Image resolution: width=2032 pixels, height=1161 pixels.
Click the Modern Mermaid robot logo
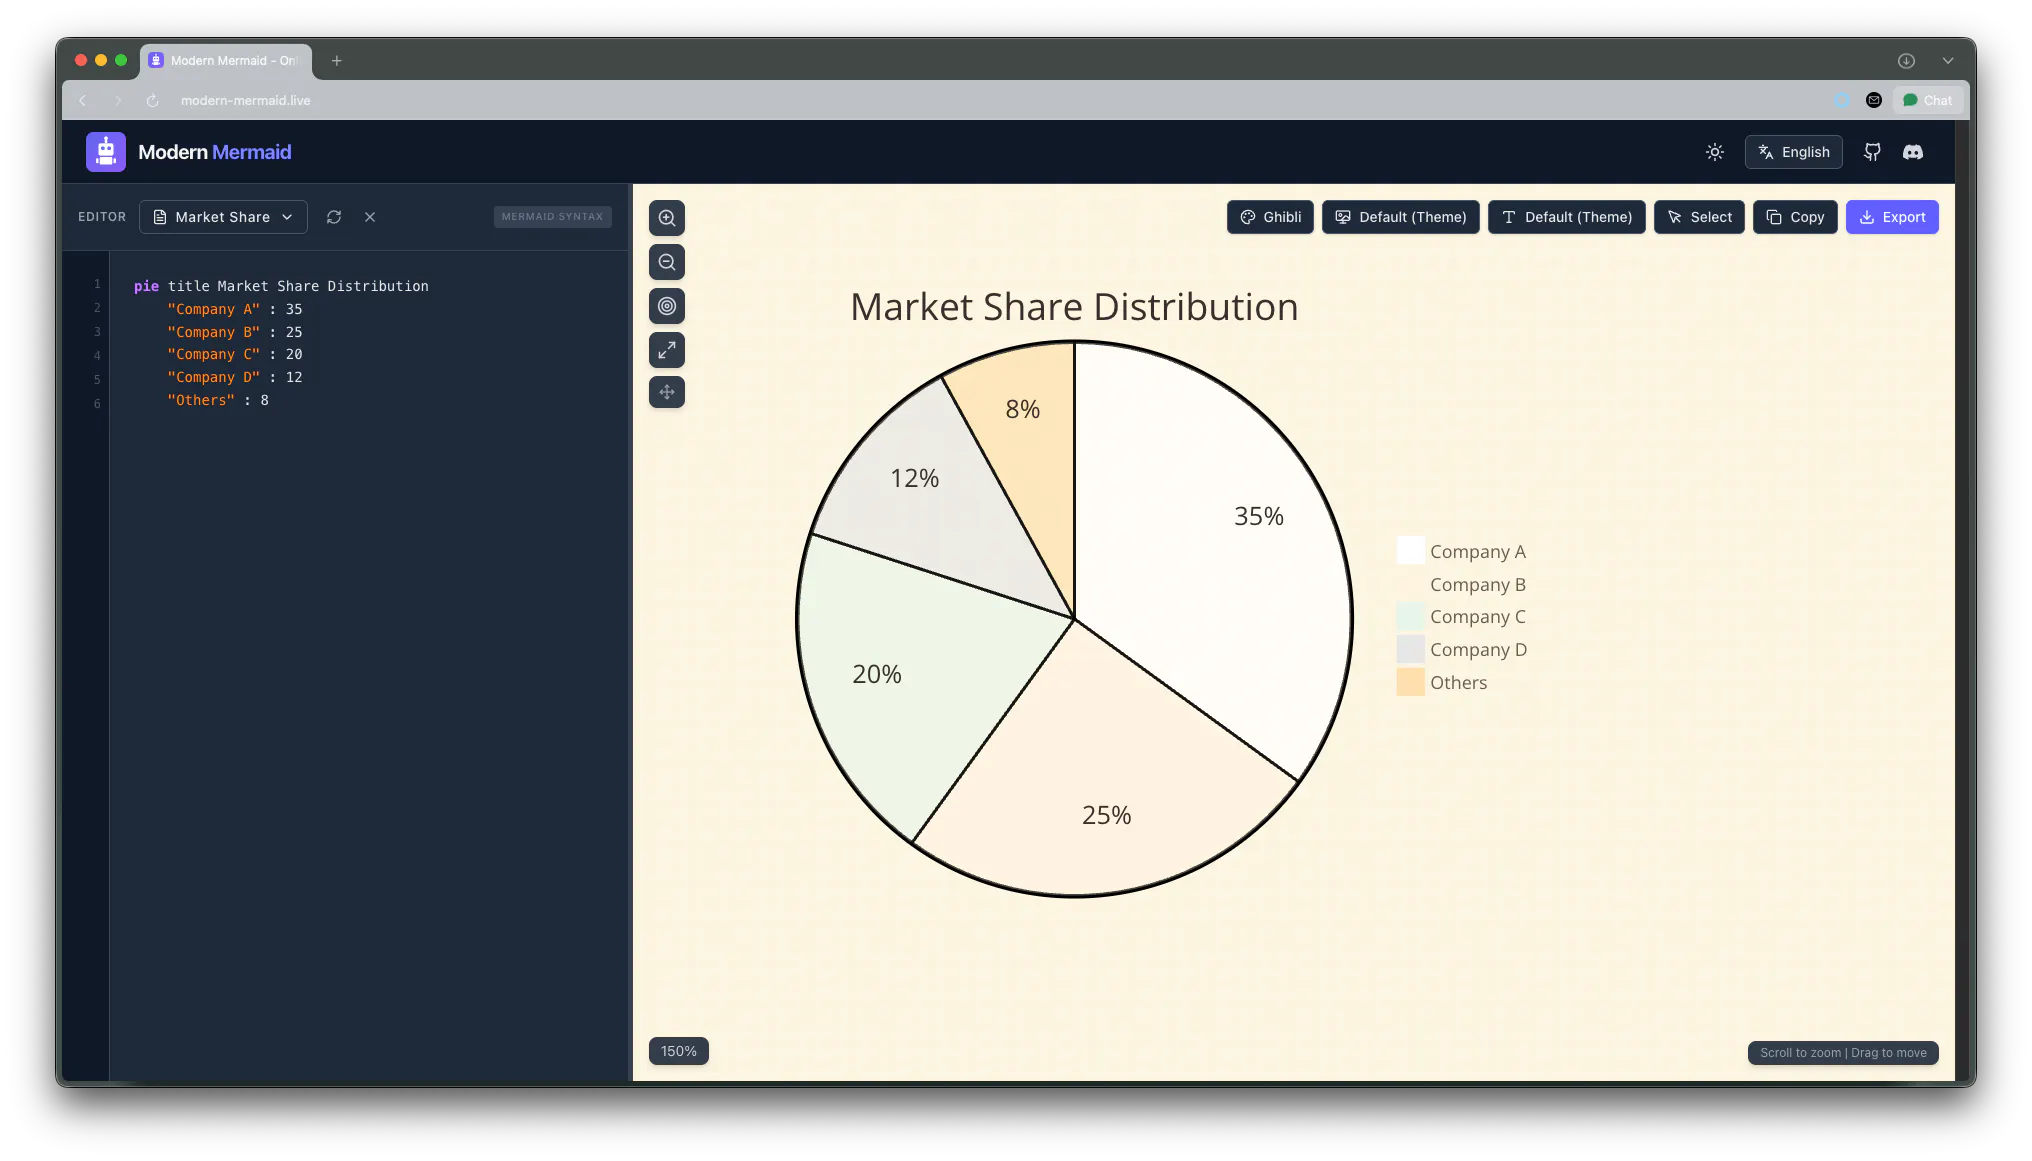(106, 152)
